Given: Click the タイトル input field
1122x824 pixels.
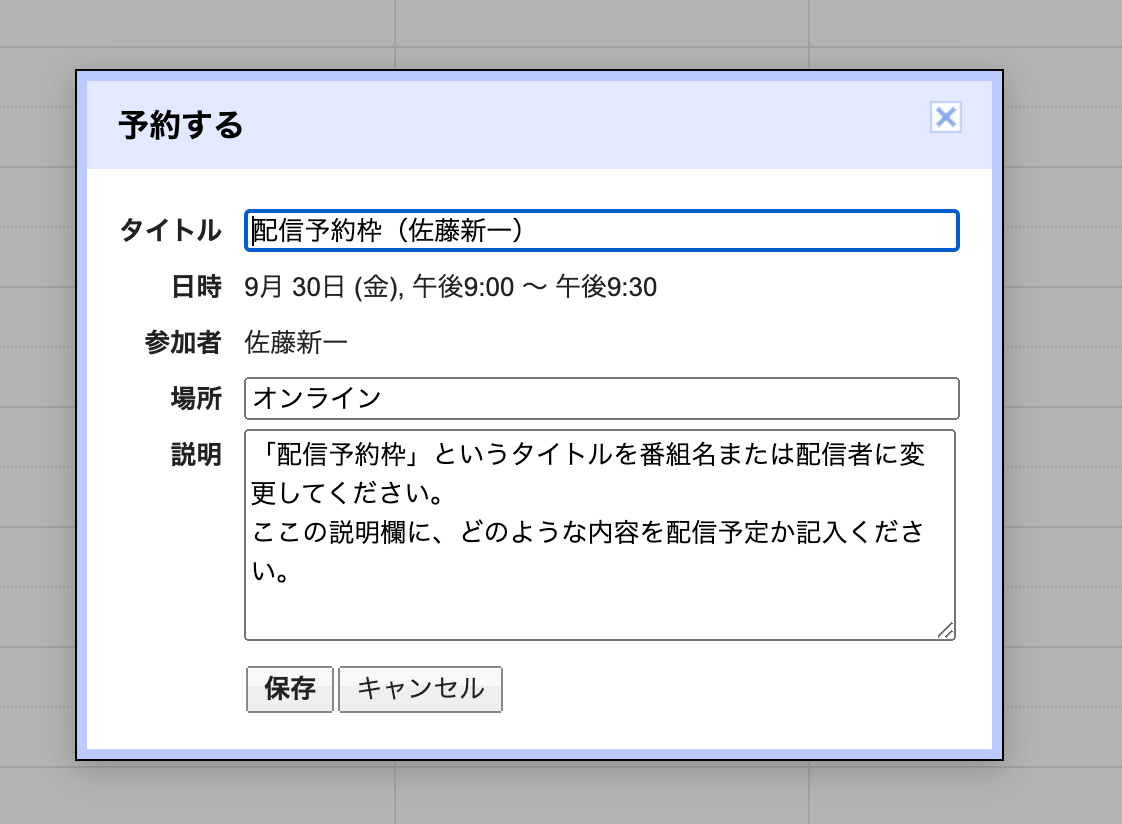Looking at the screenshot, I should point(601,230).
